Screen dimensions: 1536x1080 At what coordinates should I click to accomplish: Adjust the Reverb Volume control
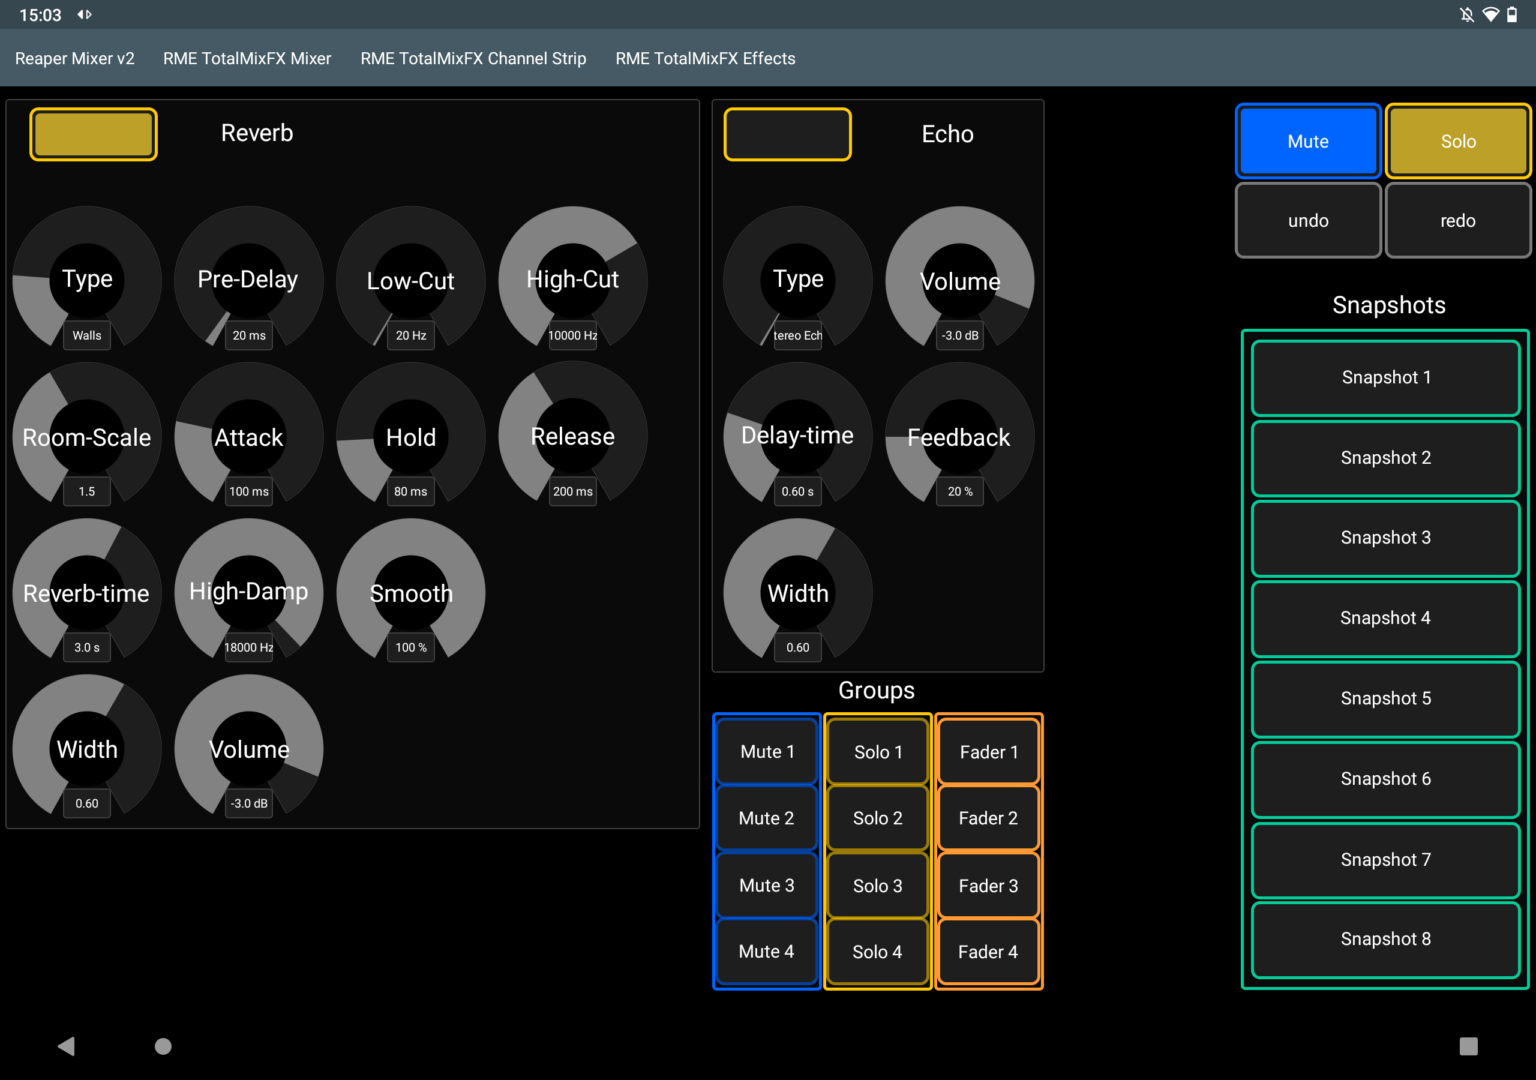(248, 749)
